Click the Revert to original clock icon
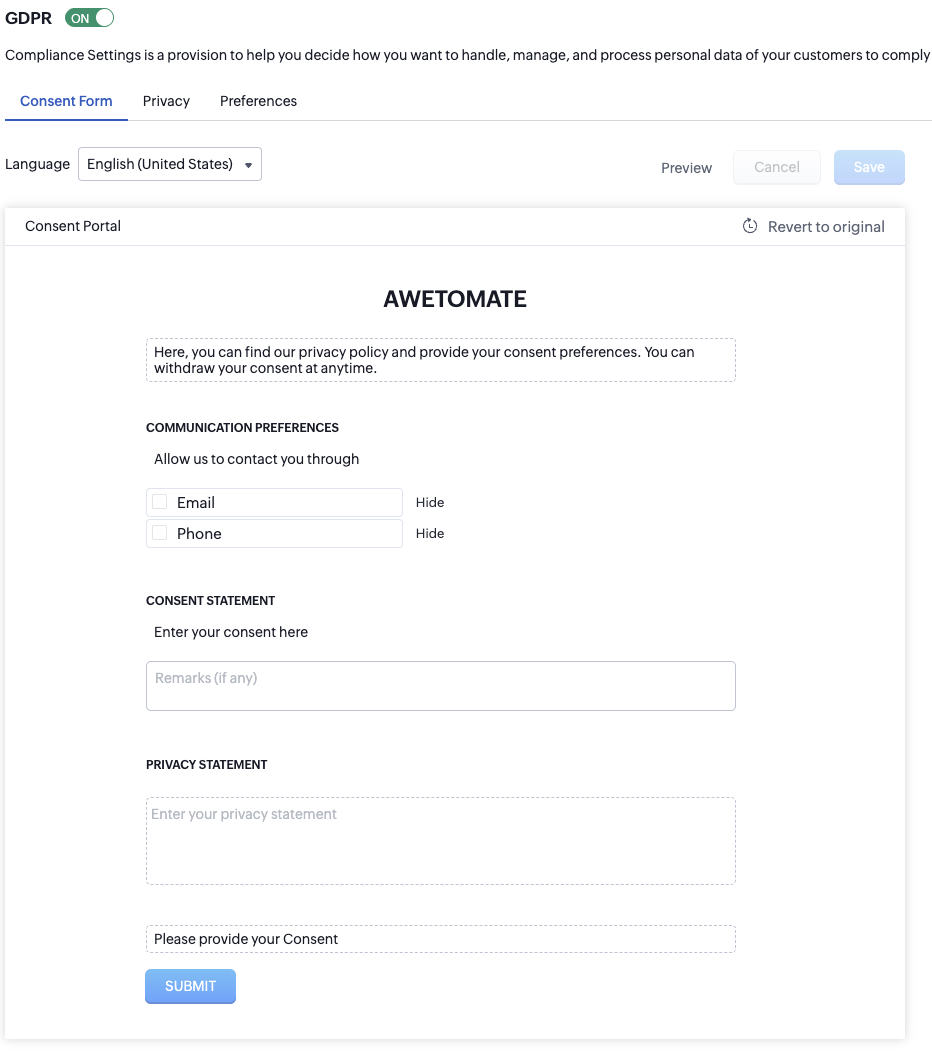 point(750,226)
